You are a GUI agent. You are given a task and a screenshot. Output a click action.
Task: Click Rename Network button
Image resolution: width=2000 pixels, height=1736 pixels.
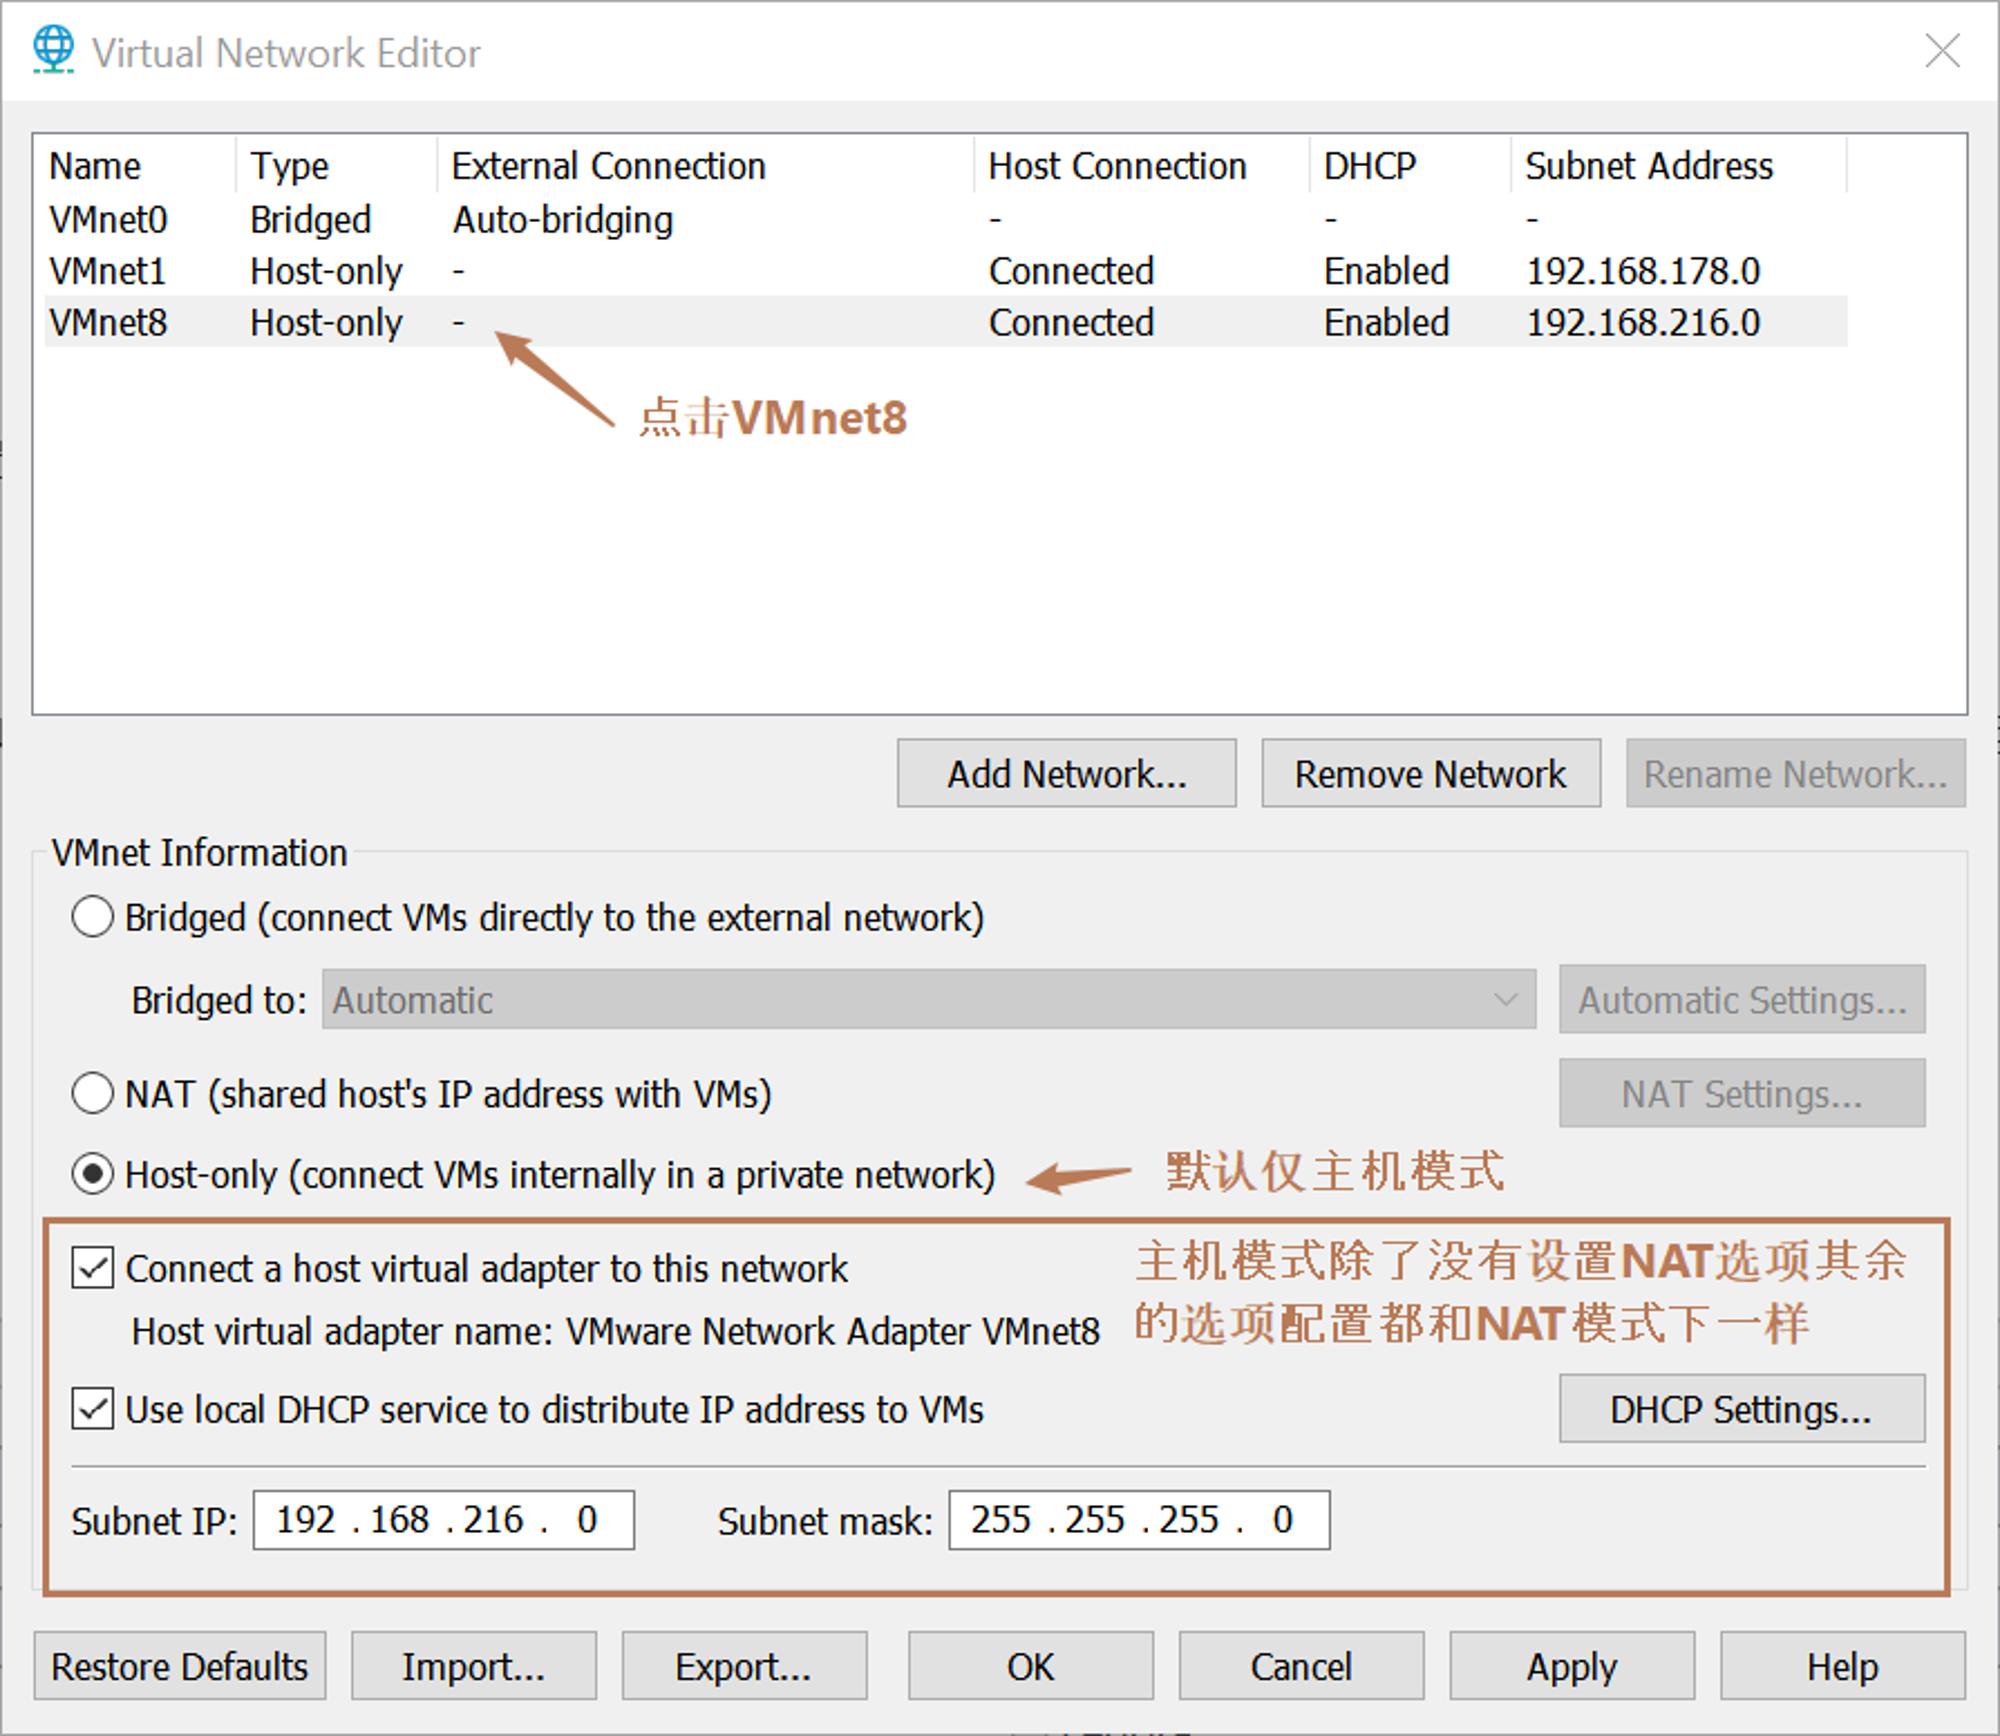click(1795, 773)
